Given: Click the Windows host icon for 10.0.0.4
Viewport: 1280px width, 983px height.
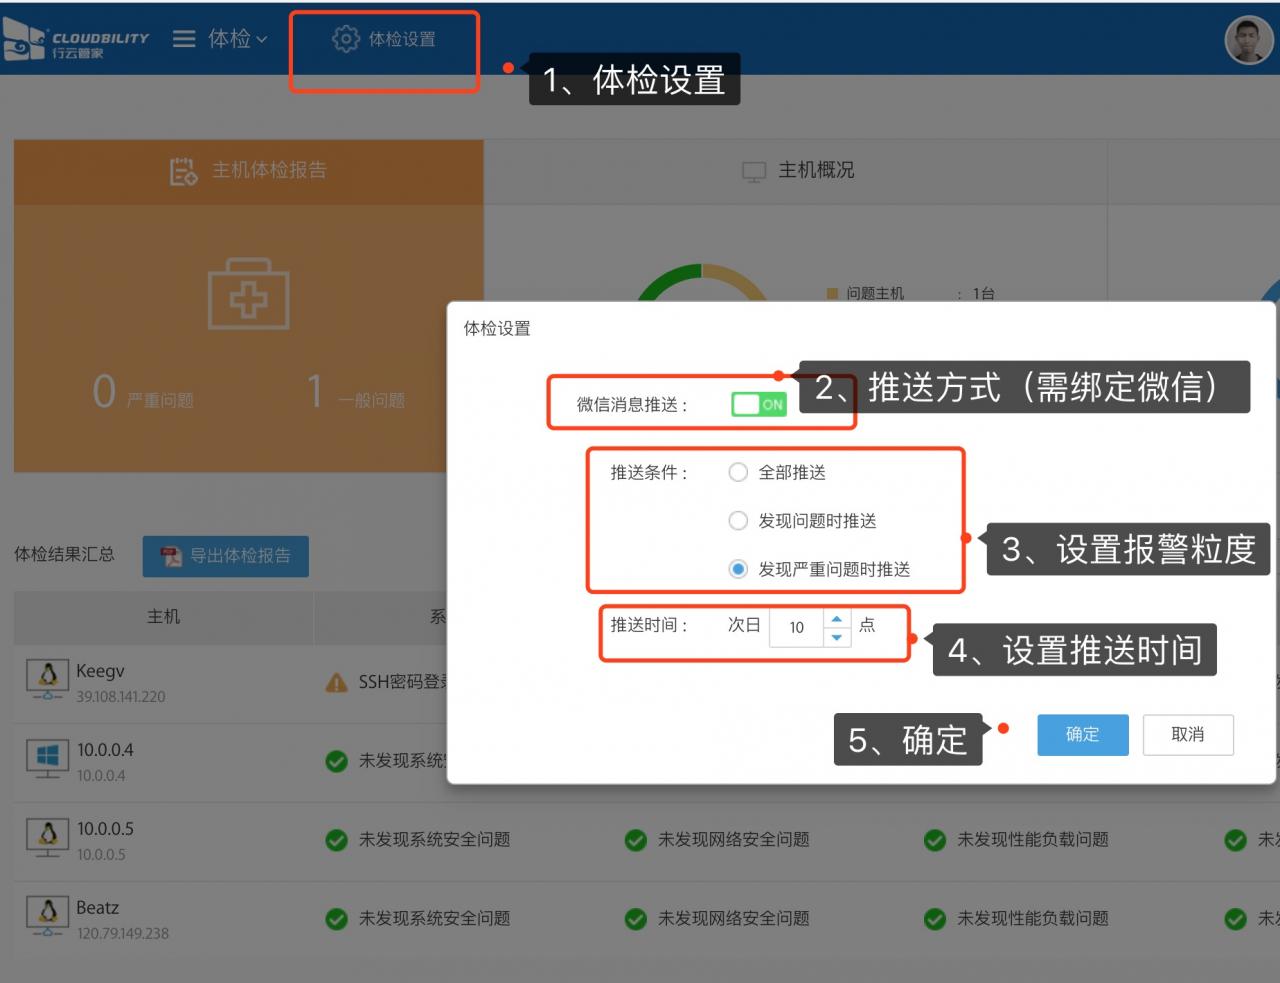Looking at the screenshot, I should pyautogui.click(x=47, y=760).
